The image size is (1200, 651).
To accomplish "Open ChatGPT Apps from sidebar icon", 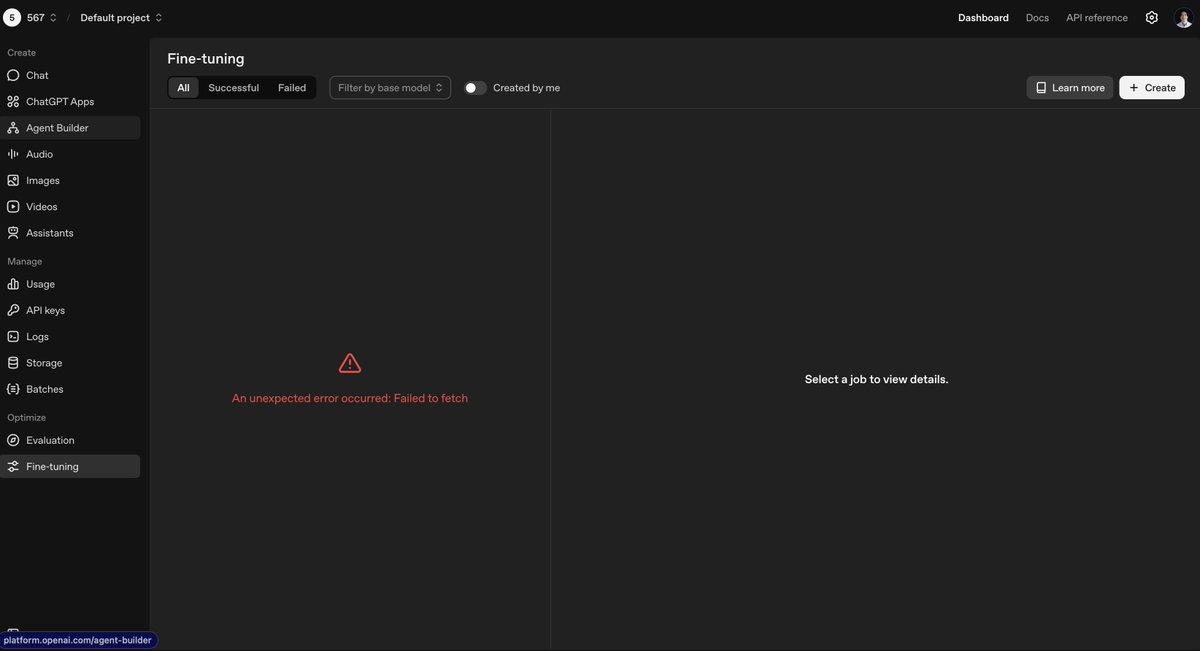I will pyautogui.click(x=13, y=102).
